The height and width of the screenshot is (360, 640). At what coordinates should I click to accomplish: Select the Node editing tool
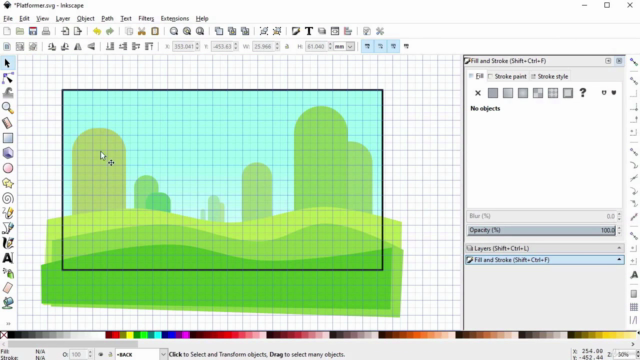point(7,78)
